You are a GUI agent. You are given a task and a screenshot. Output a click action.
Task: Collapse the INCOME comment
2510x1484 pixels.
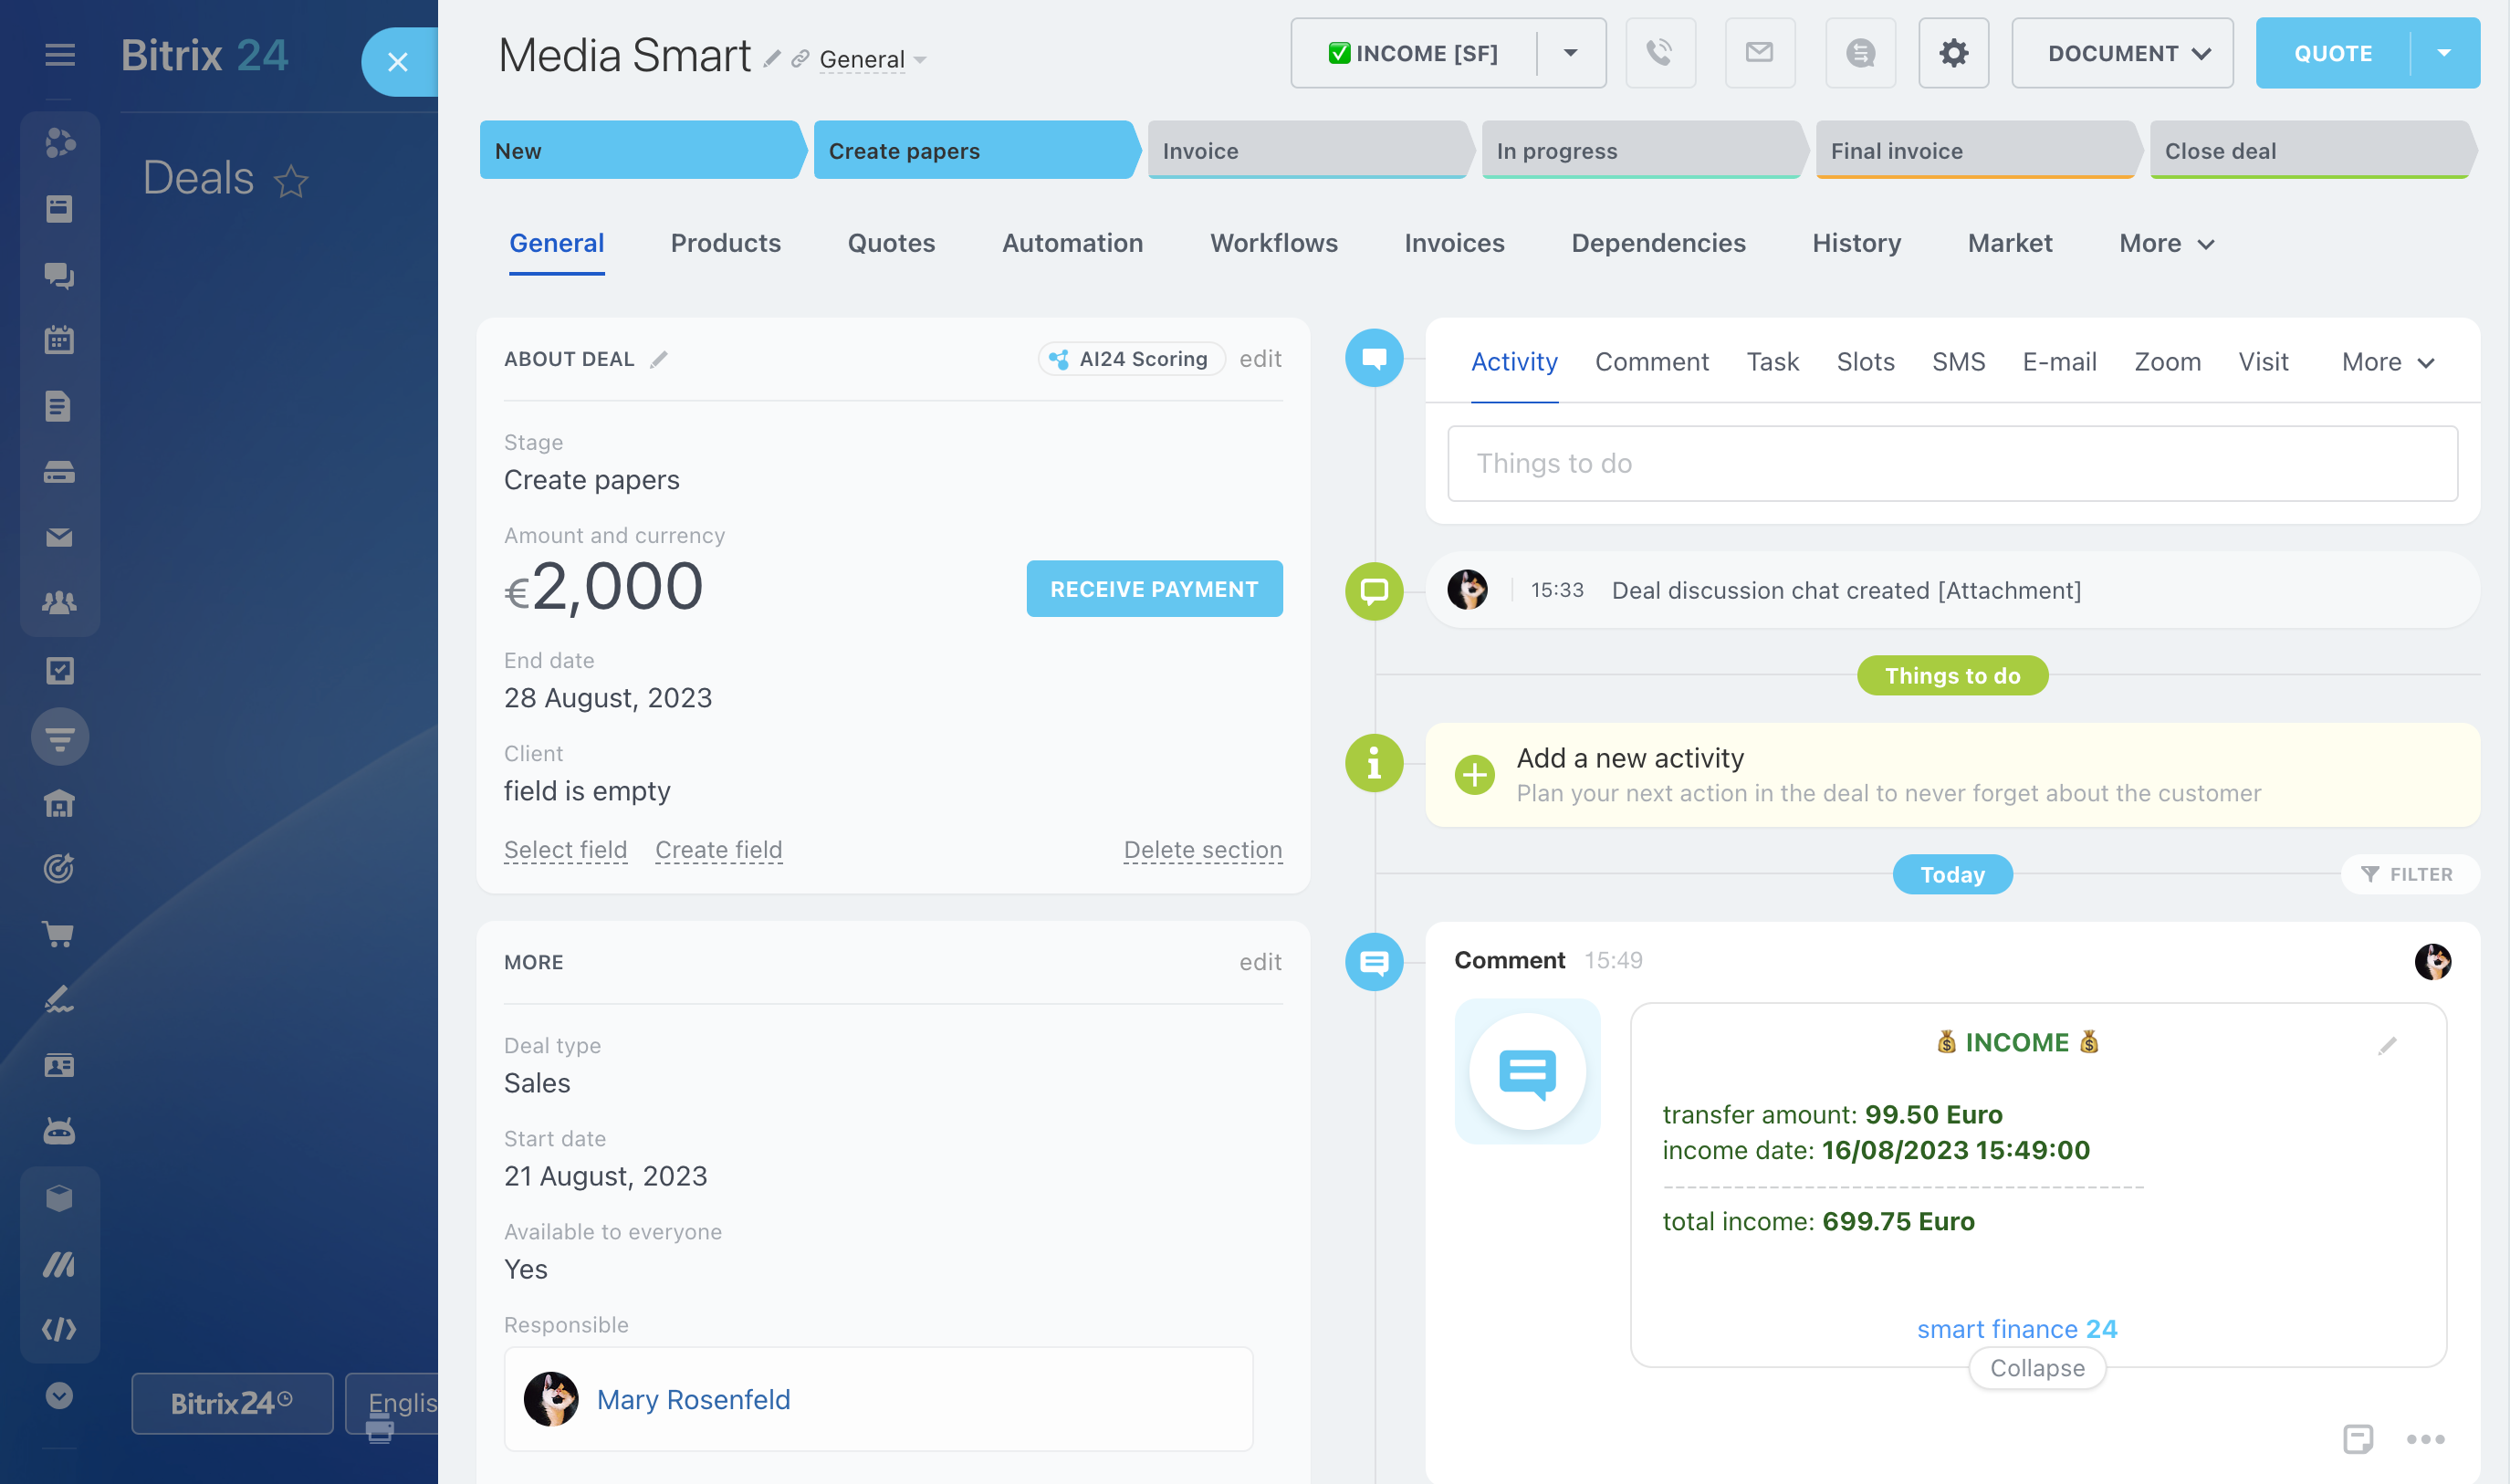pos(2037,1368)
